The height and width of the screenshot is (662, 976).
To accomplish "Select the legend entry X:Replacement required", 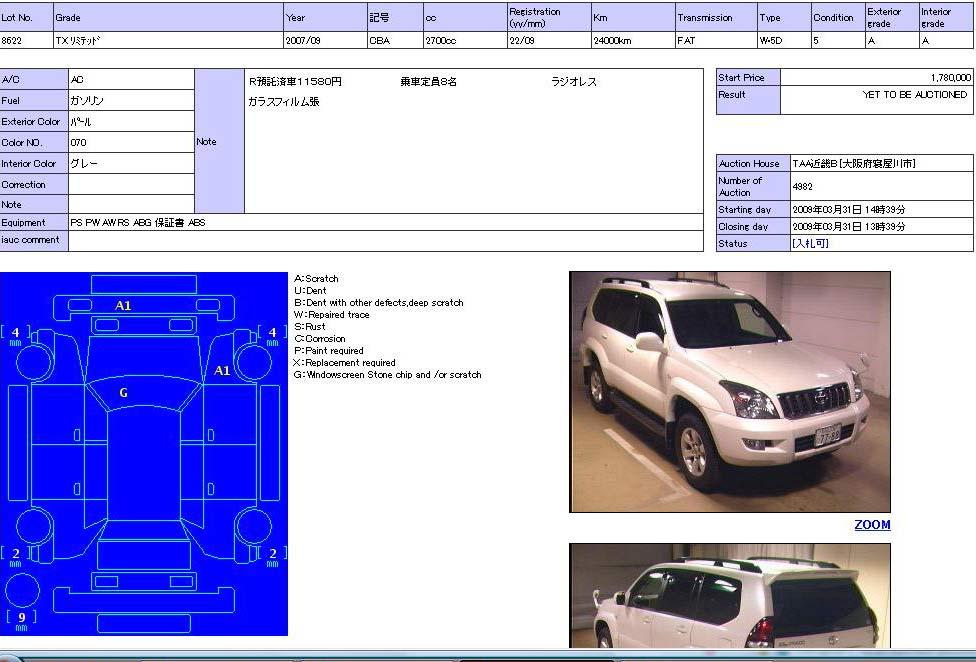I will tap(344, 363).
